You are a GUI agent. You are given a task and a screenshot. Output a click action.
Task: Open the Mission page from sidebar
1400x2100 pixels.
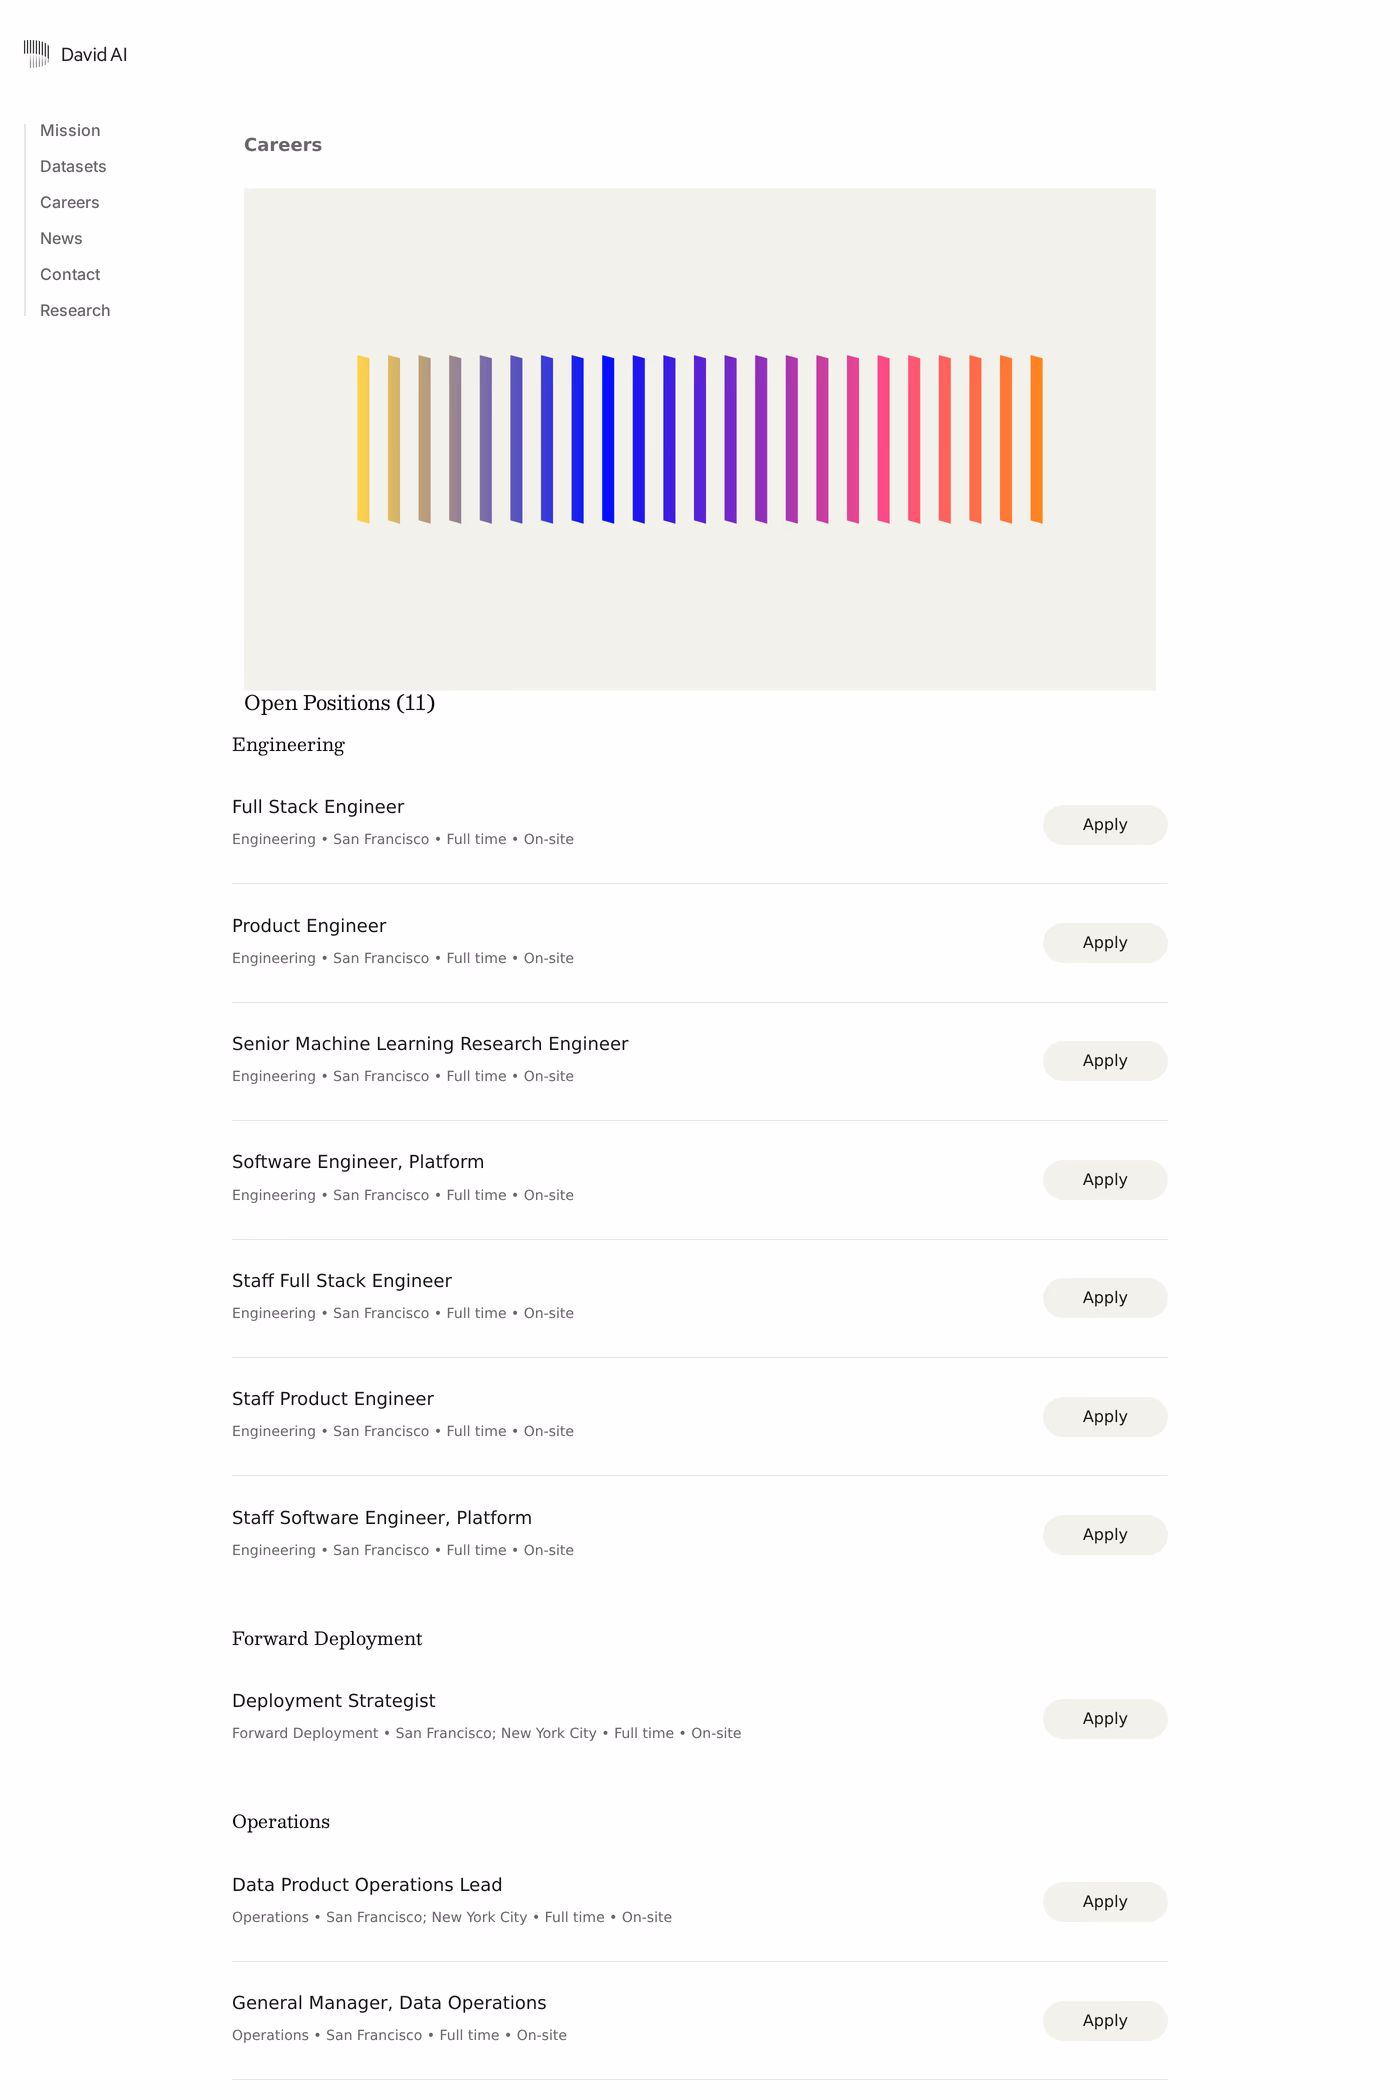point(70,131)
